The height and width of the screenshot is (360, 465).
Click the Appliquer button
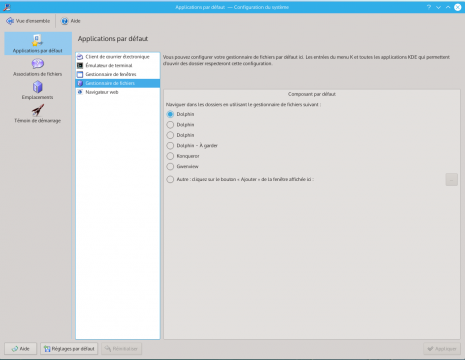(442, 349)
